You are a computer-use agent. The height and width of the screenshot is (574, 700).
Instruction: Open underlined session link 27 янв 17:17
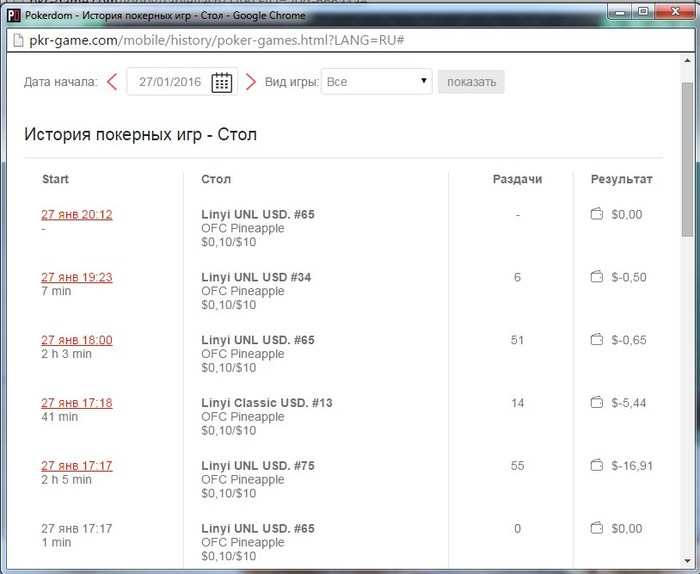(x=77, y=466)
